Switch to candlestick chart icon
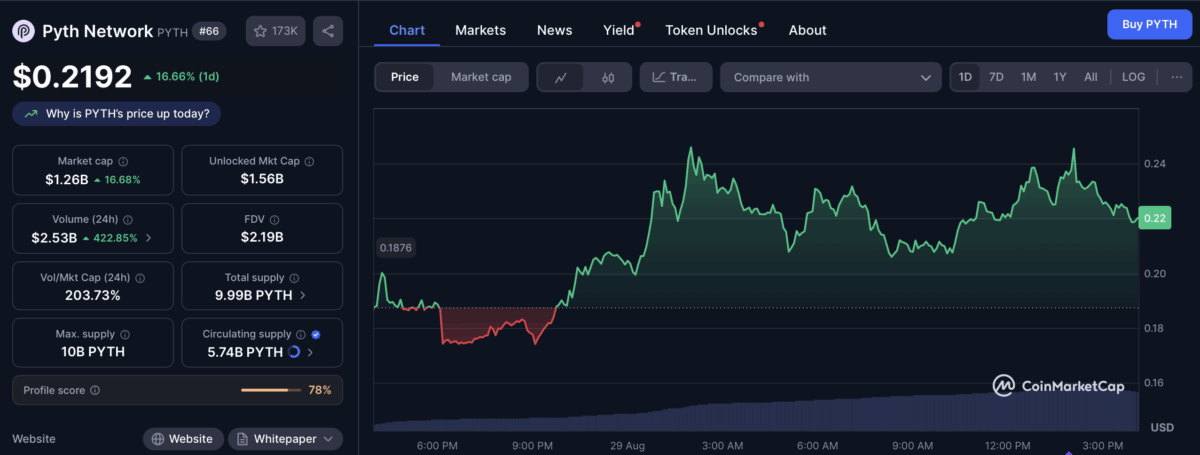1200x455 pixels. (607, 77)
